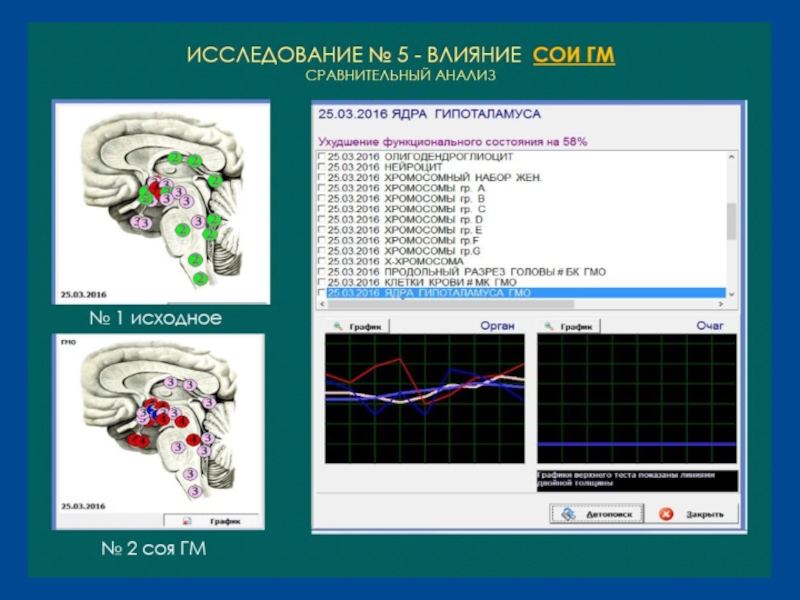Viewport: 800px width, 600px height.
Task: Click the red X icon beside Закрыть
Action: click(666, 513)
